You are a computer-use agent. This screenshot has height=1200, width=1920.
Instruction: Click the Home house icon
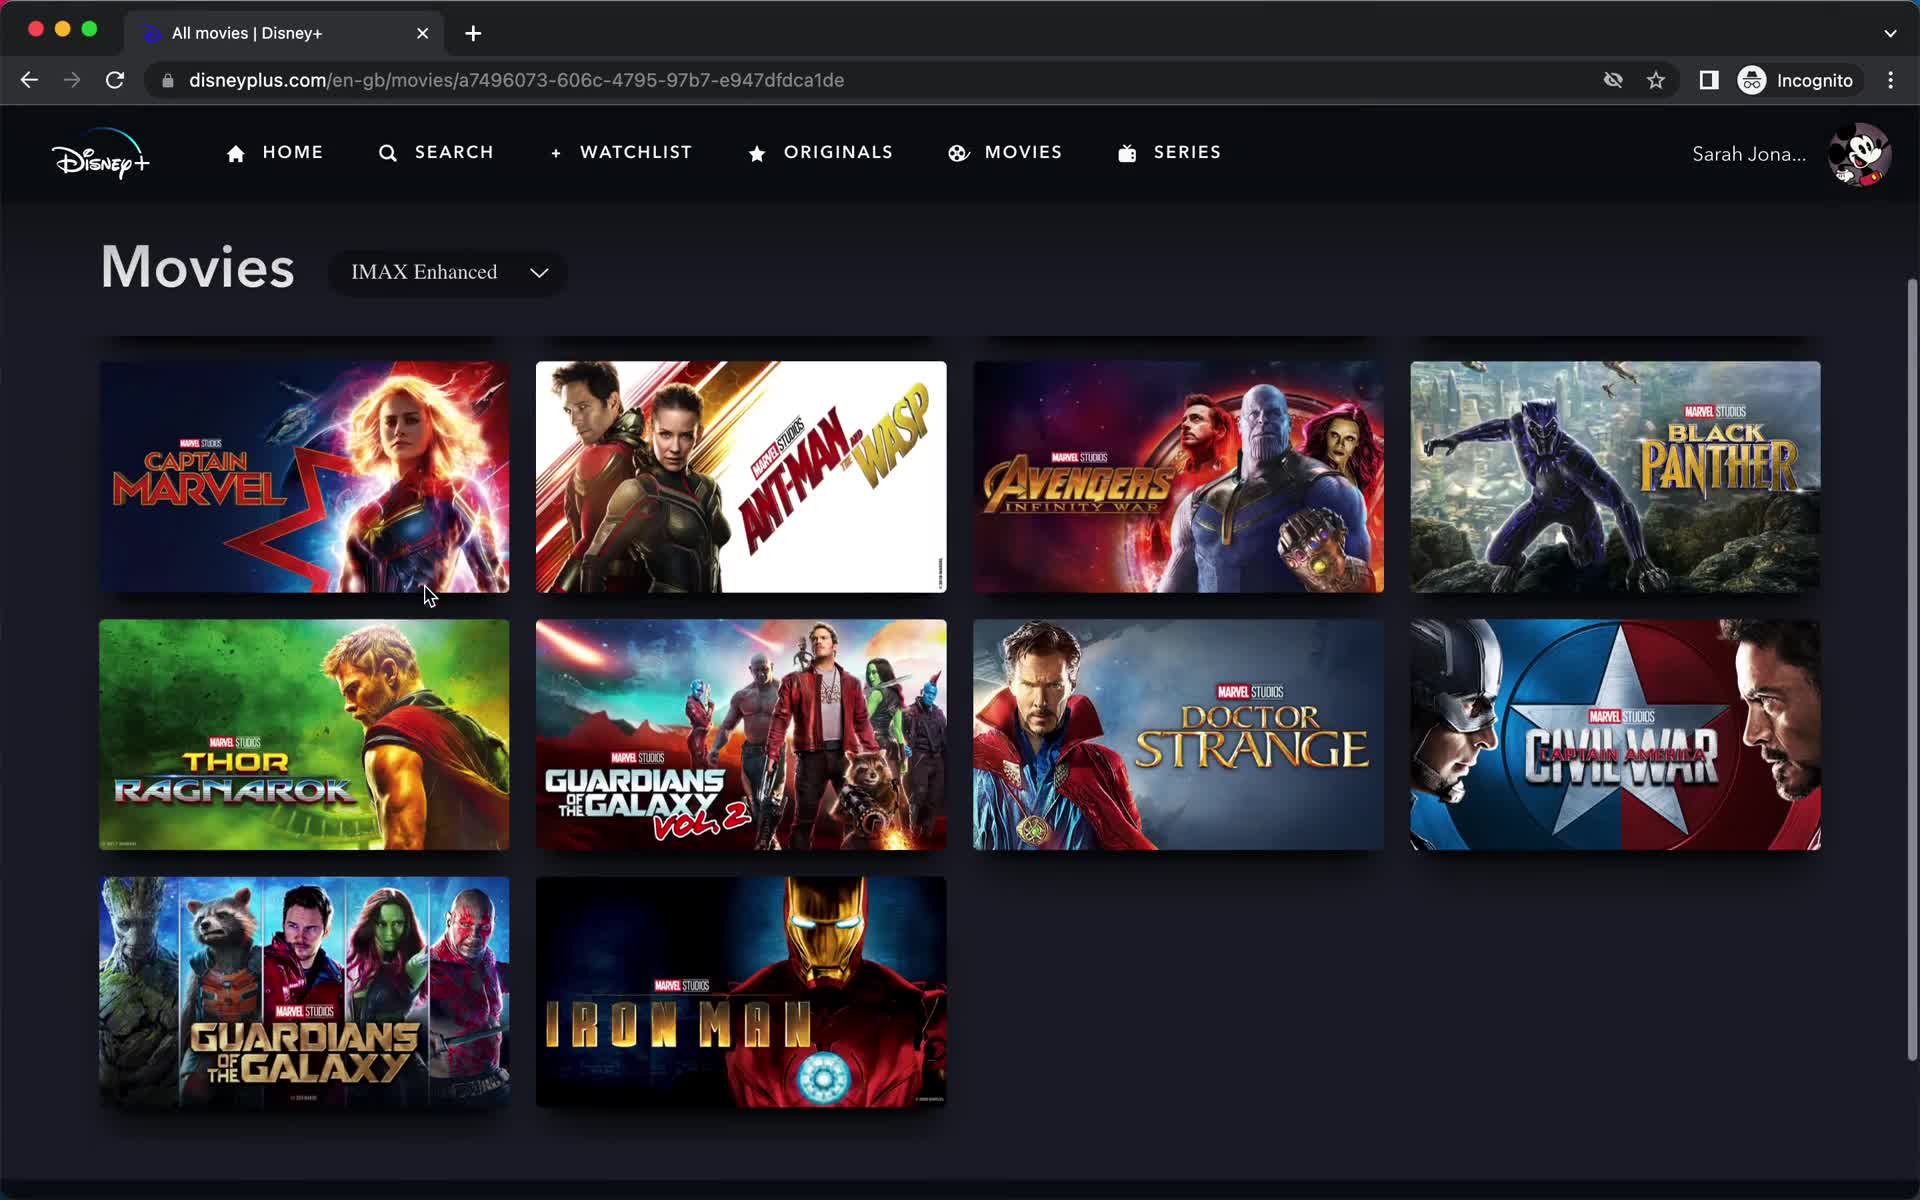coord(236,153)
